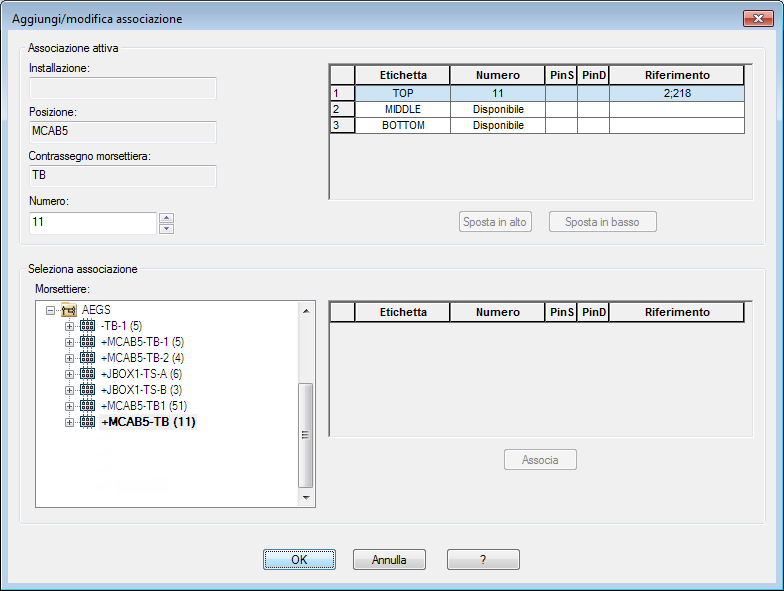Click the Installazione field
Screen dimensions: 784x591
[123, 88]
